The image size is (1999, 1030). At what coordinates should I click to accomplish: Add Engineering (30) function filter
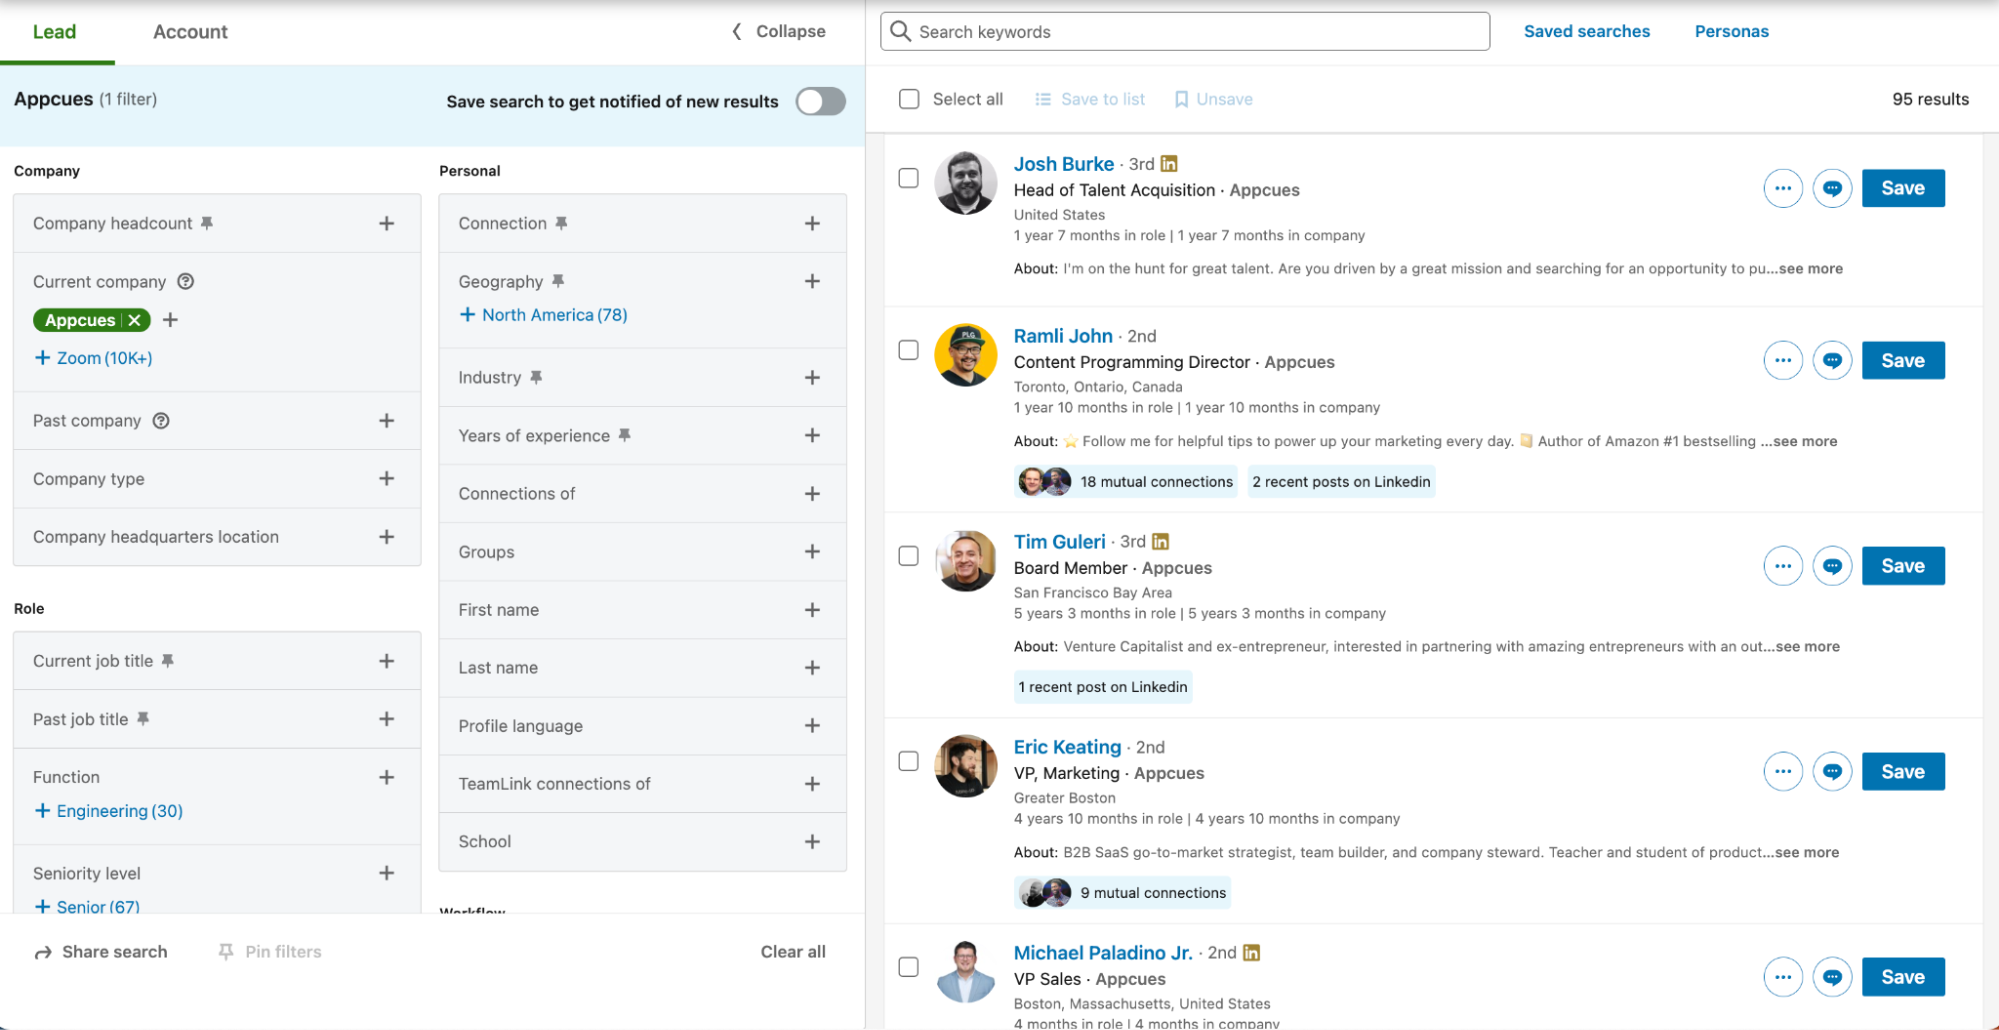pos(108,811)
